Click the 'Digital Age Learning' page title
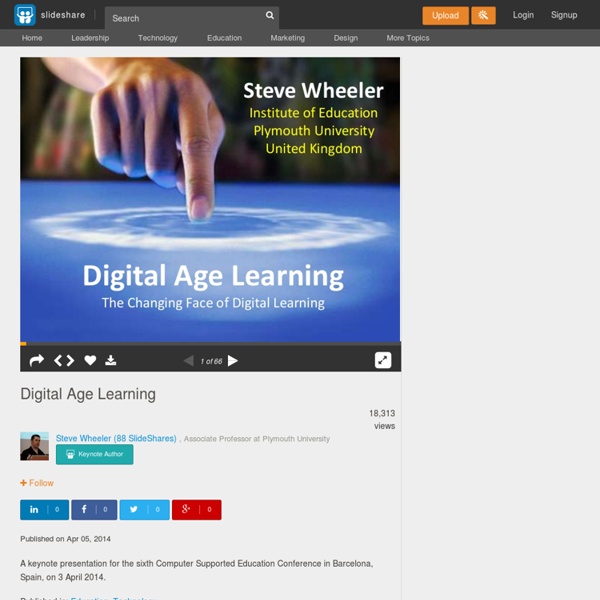 coord(88,394)
